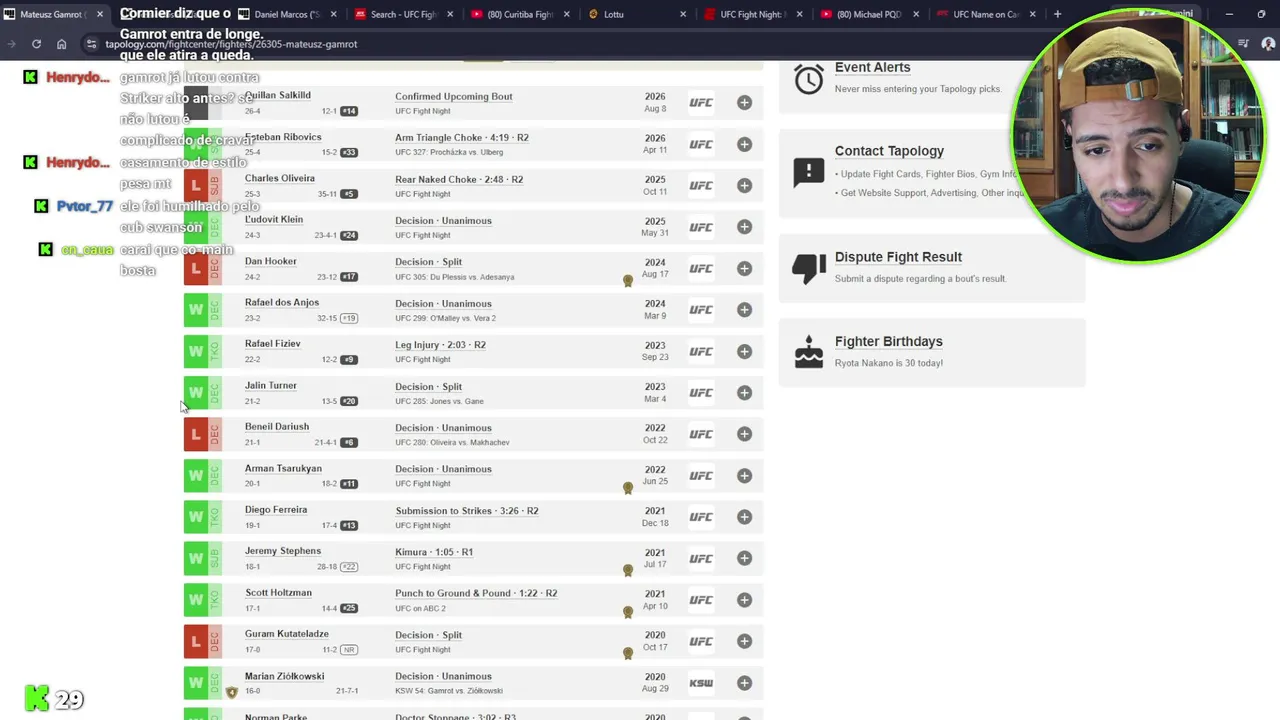The width and height of the screenshot is (1280, 720).
Task: Open the Charles Oliveira fighter link
Action: pyautogui.click(x=280, y=179)
